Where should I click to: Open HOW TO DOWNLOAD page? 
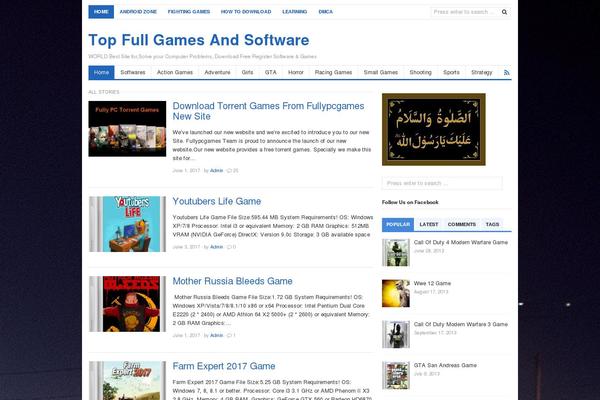tap(246, 12)
